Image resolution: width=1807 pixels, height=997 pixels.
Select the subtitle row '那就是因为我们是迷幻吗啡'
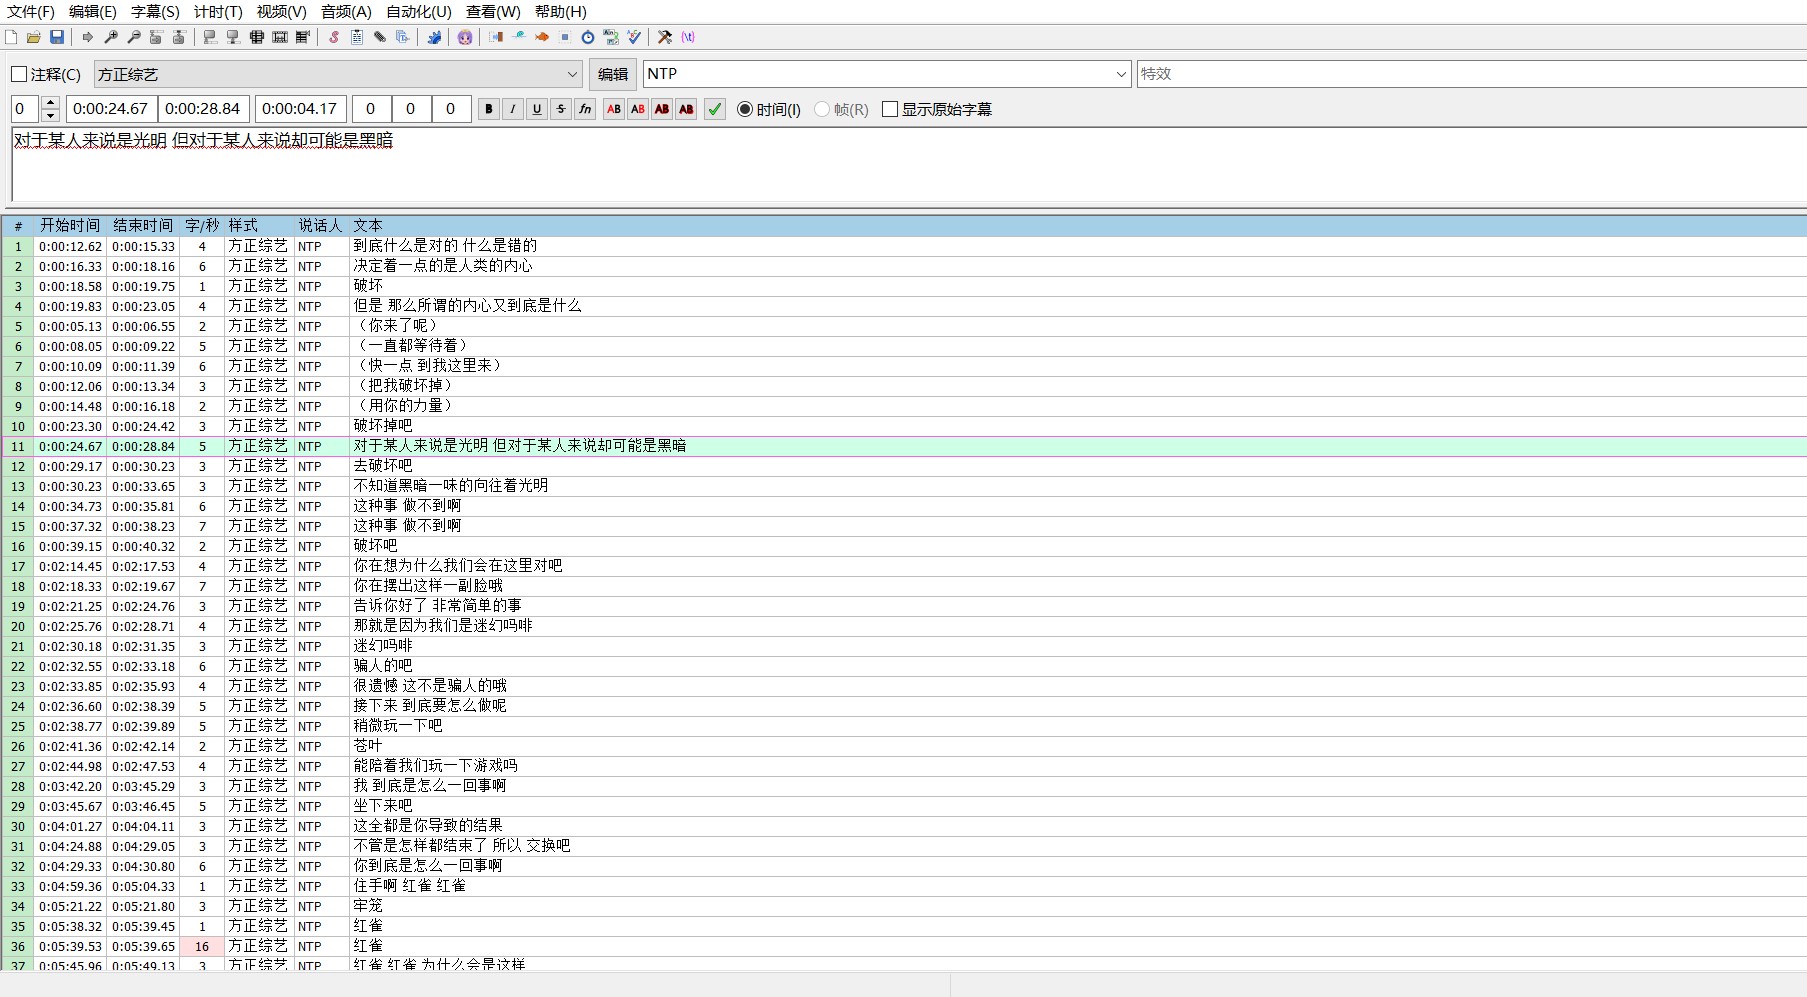pyautogui.click(x=903, y=626)
